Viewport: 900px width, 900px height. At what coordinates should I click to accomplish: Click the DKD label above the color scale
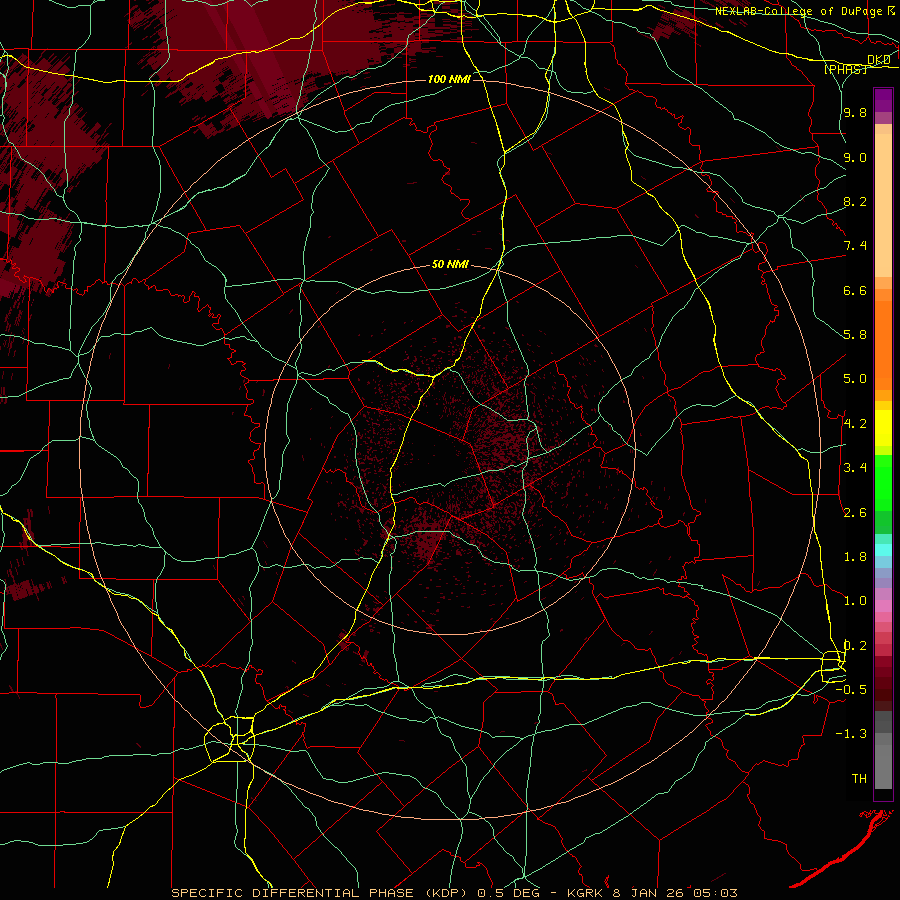pyautogui.click(x=878, y=60)
